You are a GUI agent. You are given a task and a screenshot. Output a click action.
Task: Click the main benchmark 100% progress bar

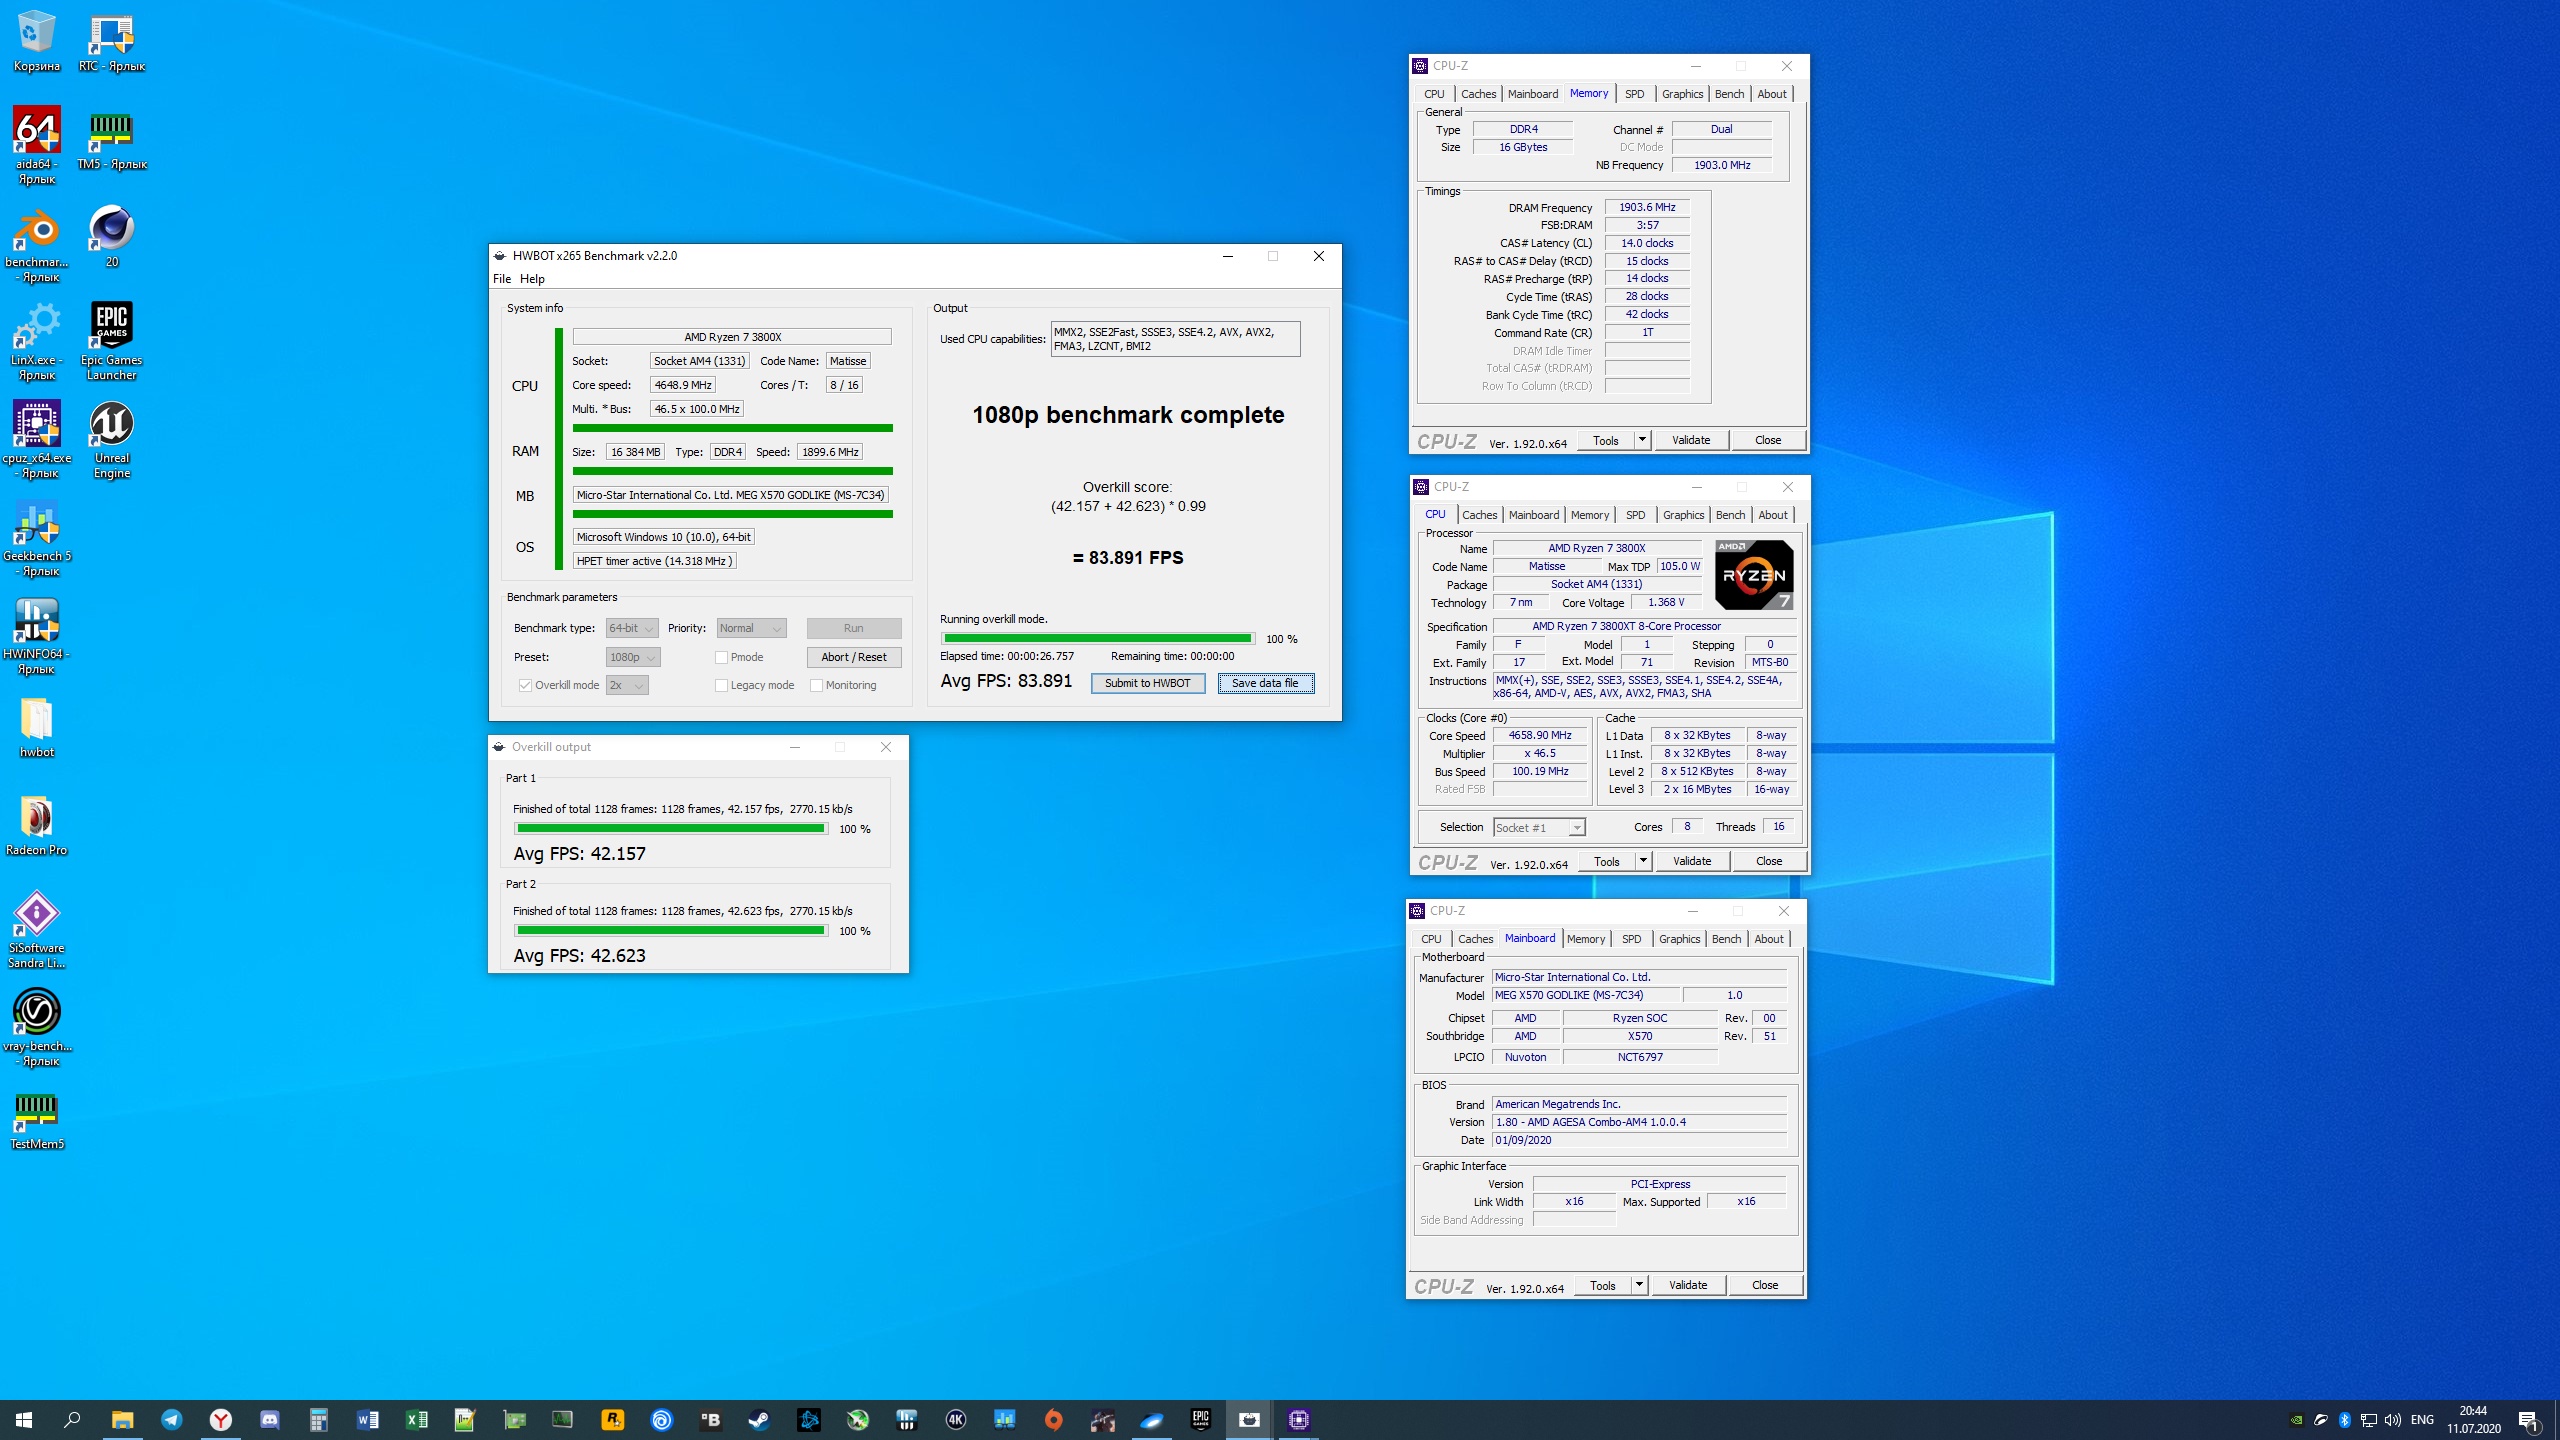(1097, 639)
